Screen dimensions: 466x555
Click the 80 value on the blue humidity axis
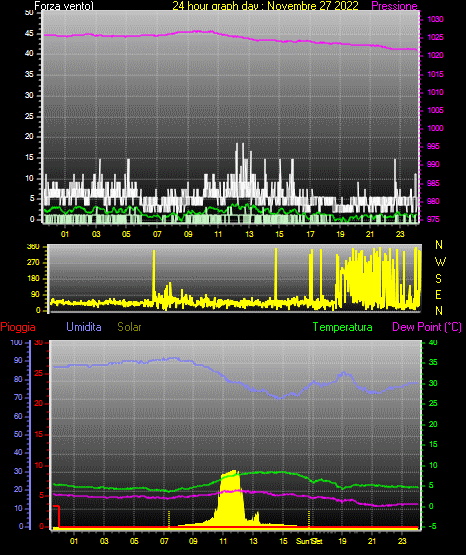click(x=18, y=379)
